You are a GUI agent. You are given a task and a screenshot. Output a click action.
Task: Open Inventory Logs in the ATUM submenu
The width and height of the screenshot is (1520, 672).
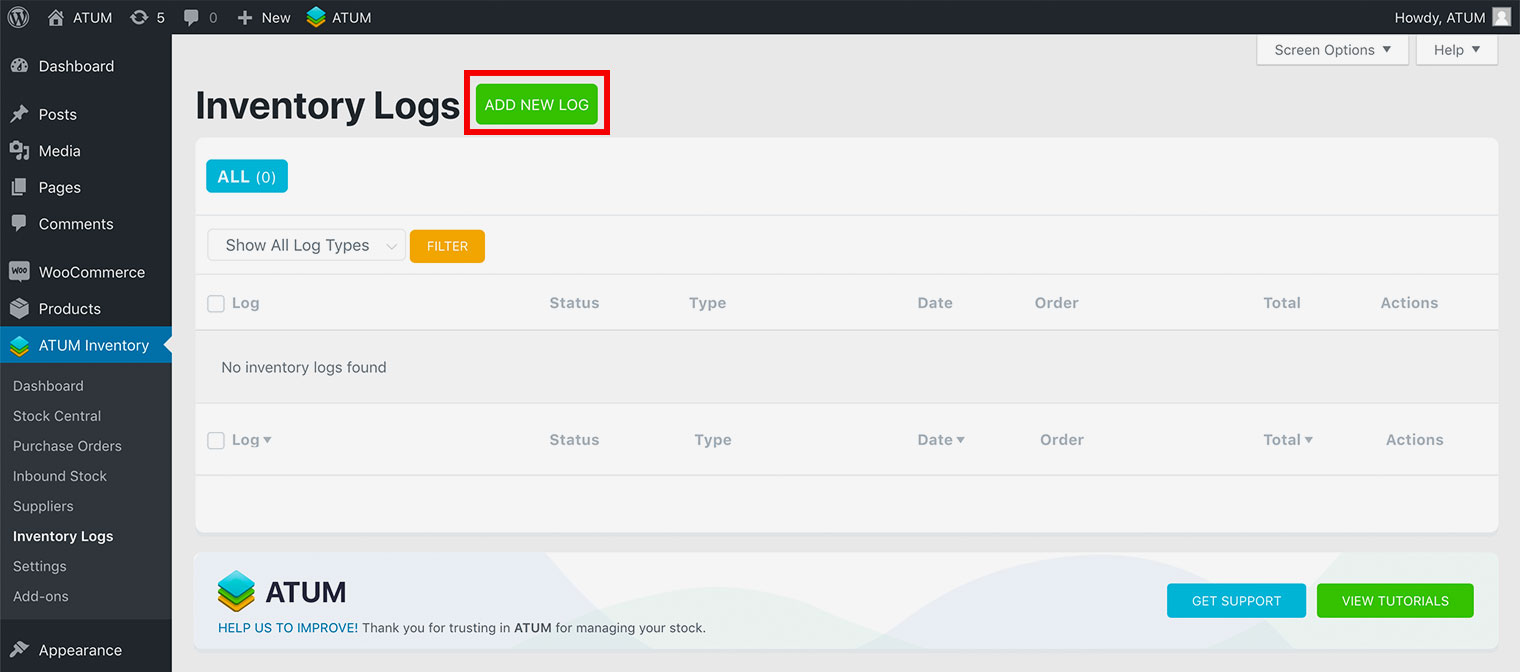pos(63,536)
